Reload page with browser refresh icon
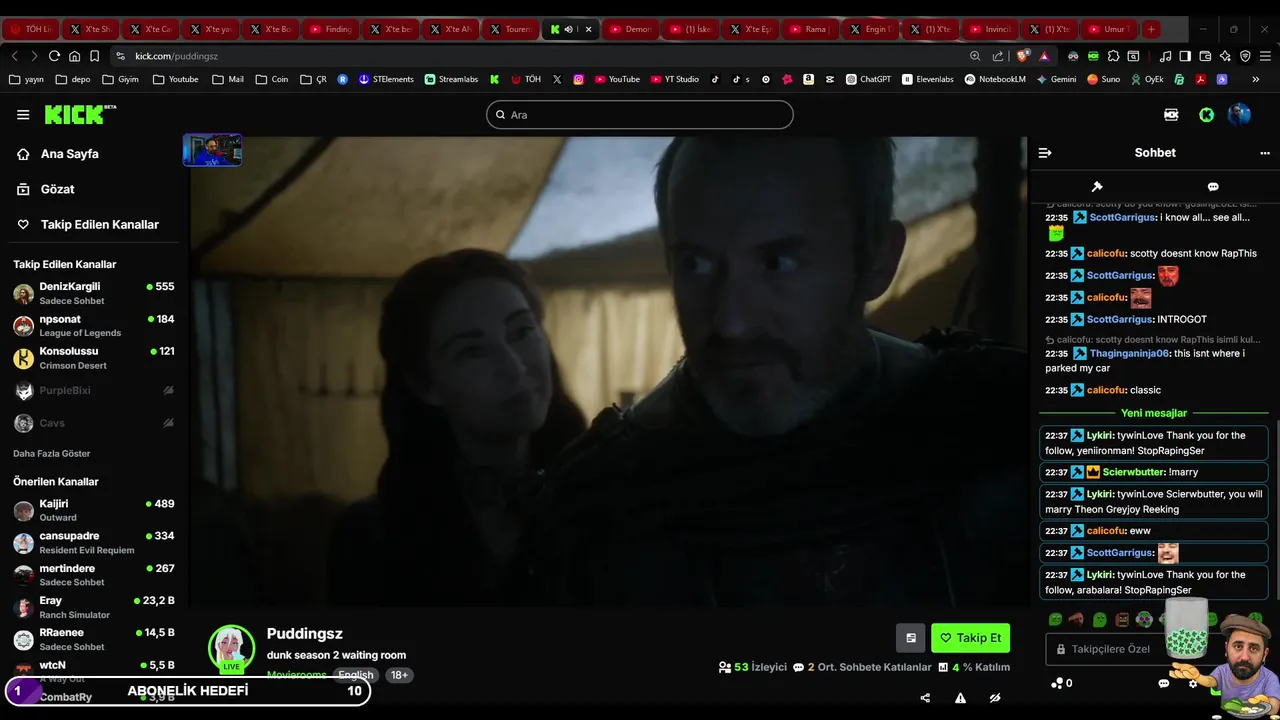1280x720 pixels. click(x=54, y=56)
